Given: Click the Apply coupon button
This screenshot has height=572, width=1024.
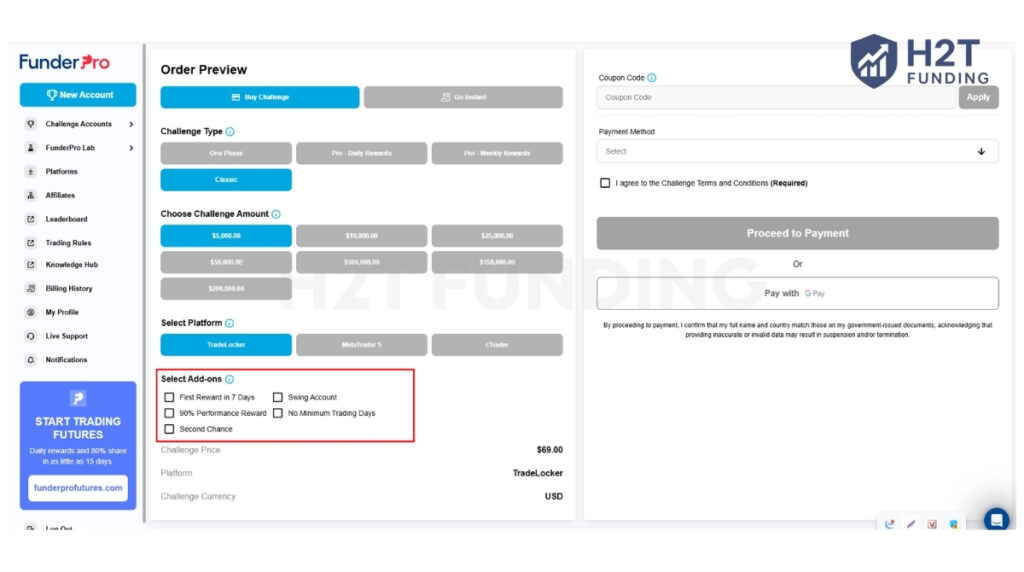Looking at the screenshot, I should 978,97.
